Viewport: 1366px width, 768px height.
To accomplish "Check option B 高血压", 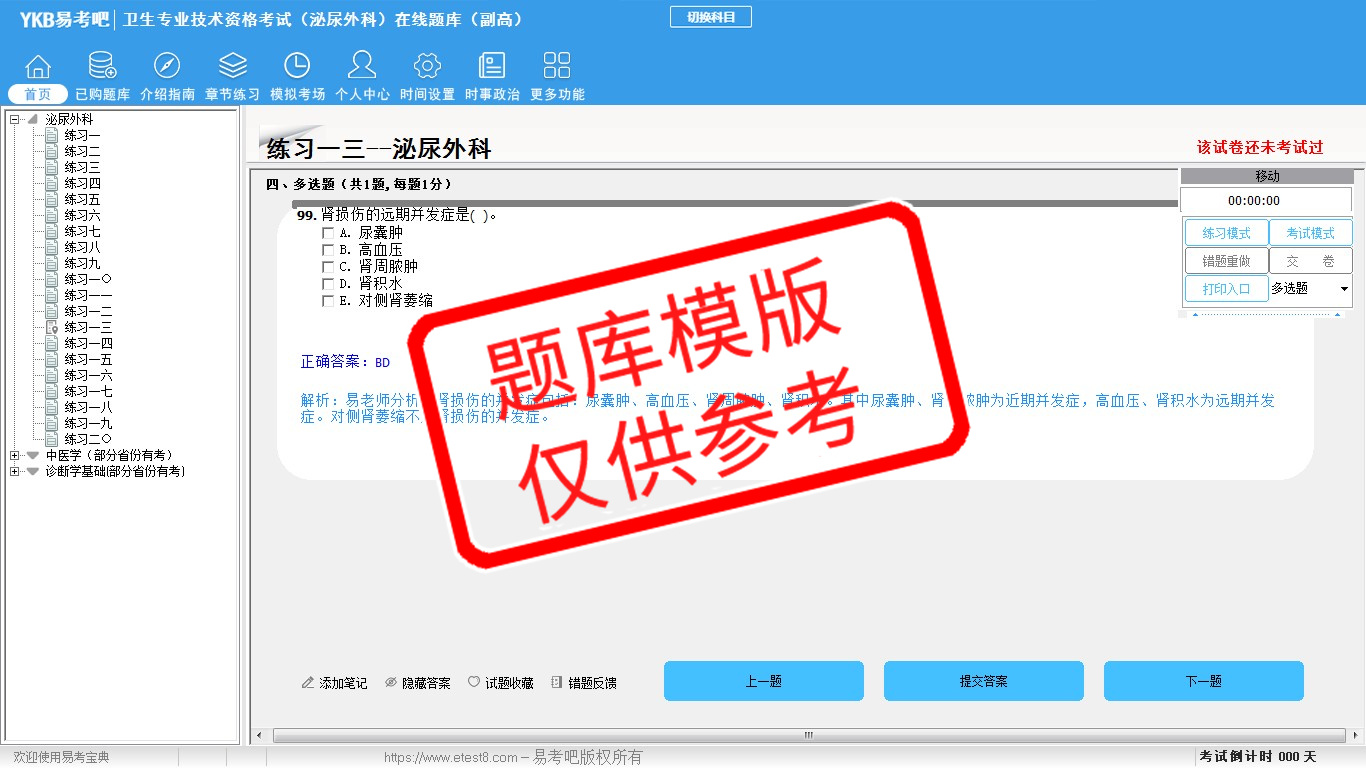I will click(x=328, y=250).
